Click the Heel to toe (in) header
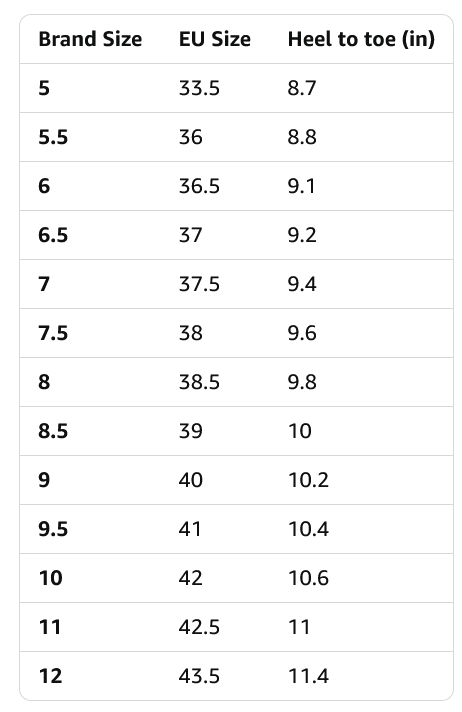 (361, 39)
